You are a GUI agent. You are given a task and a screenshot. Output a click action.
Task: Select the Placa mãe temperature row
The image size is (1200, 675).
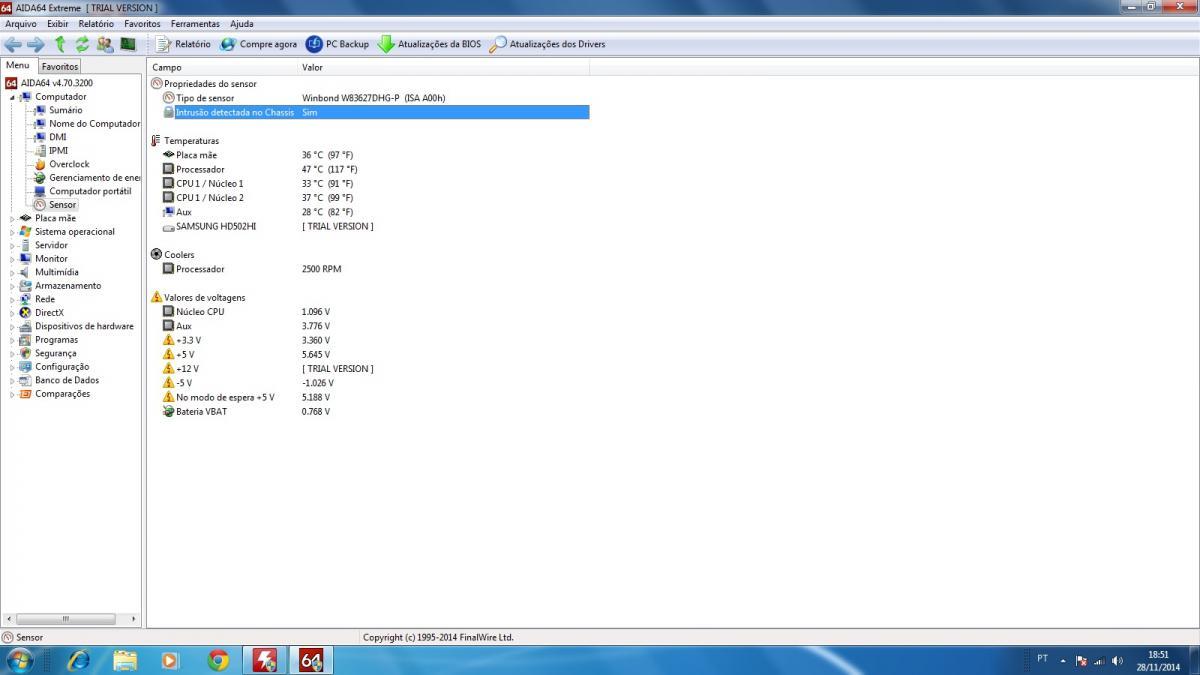(369, 155)
